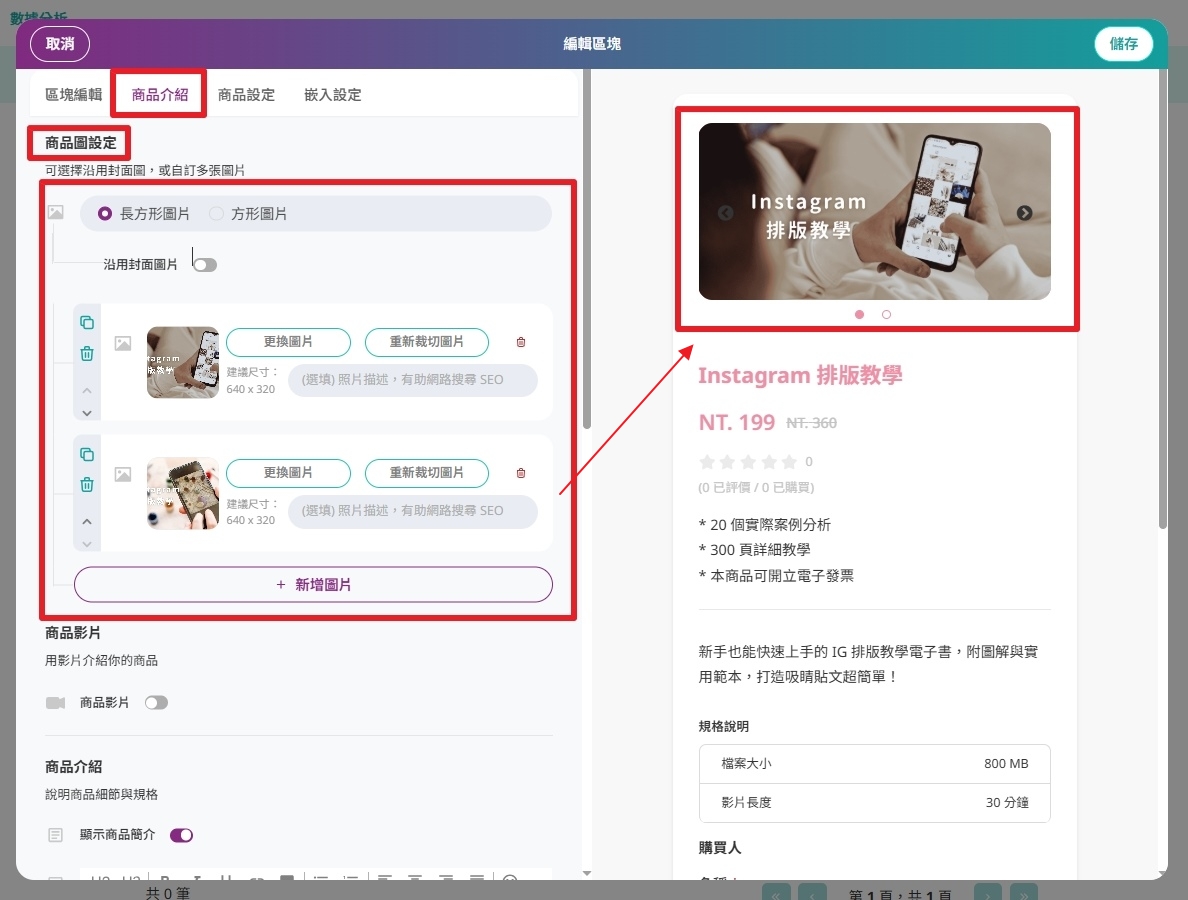Click the video camera icon beside 商品影片
The image size is (1188, 900).
55,703
